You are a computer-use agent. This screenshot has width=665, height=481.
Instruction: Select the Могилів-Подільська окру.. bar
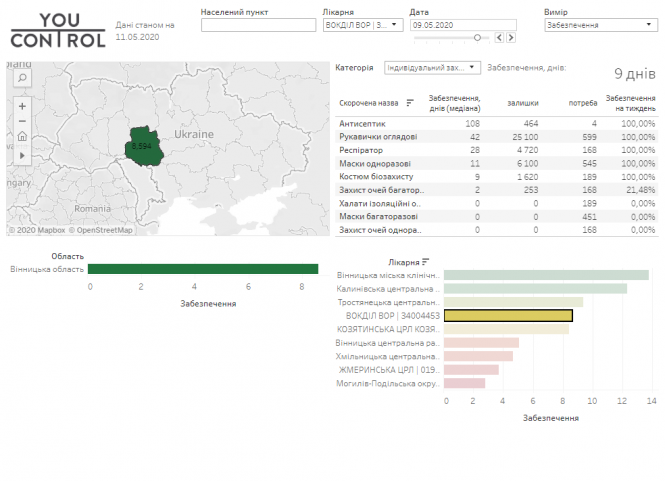tap(464, 383)
